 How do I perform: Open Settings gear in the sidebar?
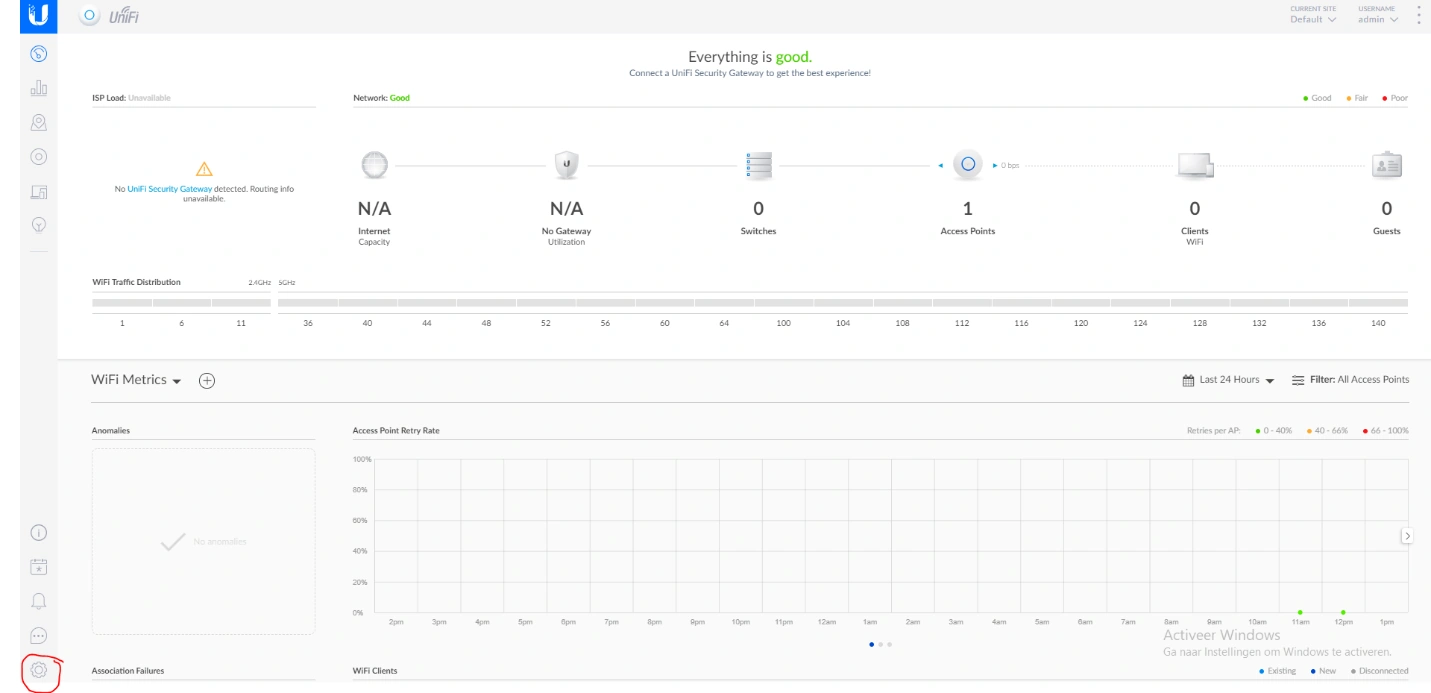[x=39, y=670]
